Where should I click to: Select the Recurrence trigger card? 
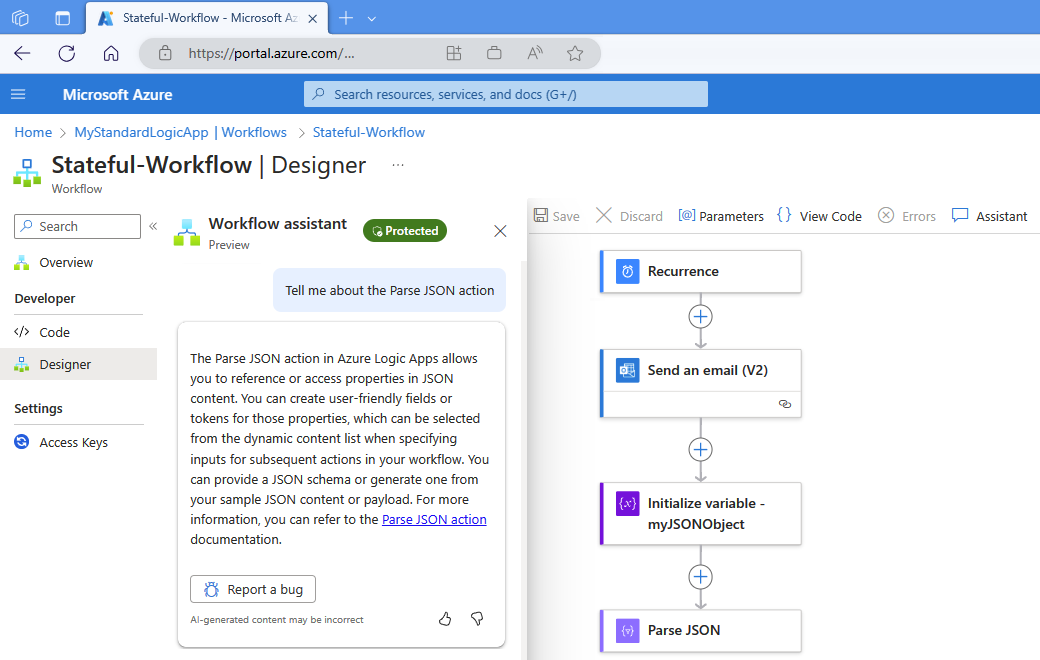click(x=700, y=271)
